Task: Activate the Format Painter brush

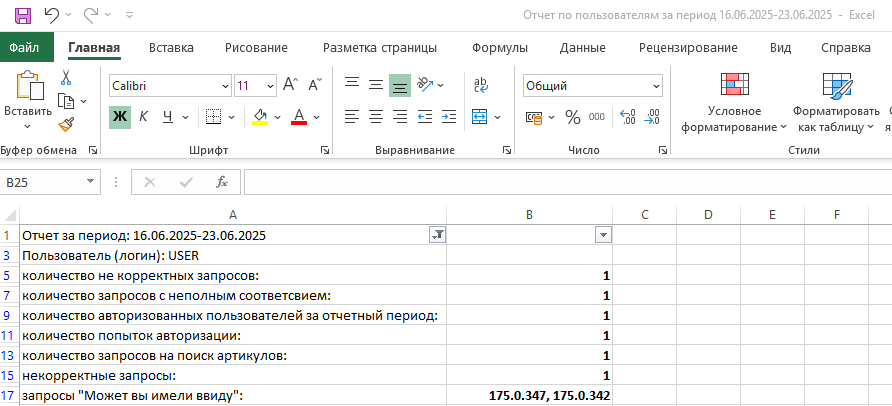Action: click(x=67, y=125)
